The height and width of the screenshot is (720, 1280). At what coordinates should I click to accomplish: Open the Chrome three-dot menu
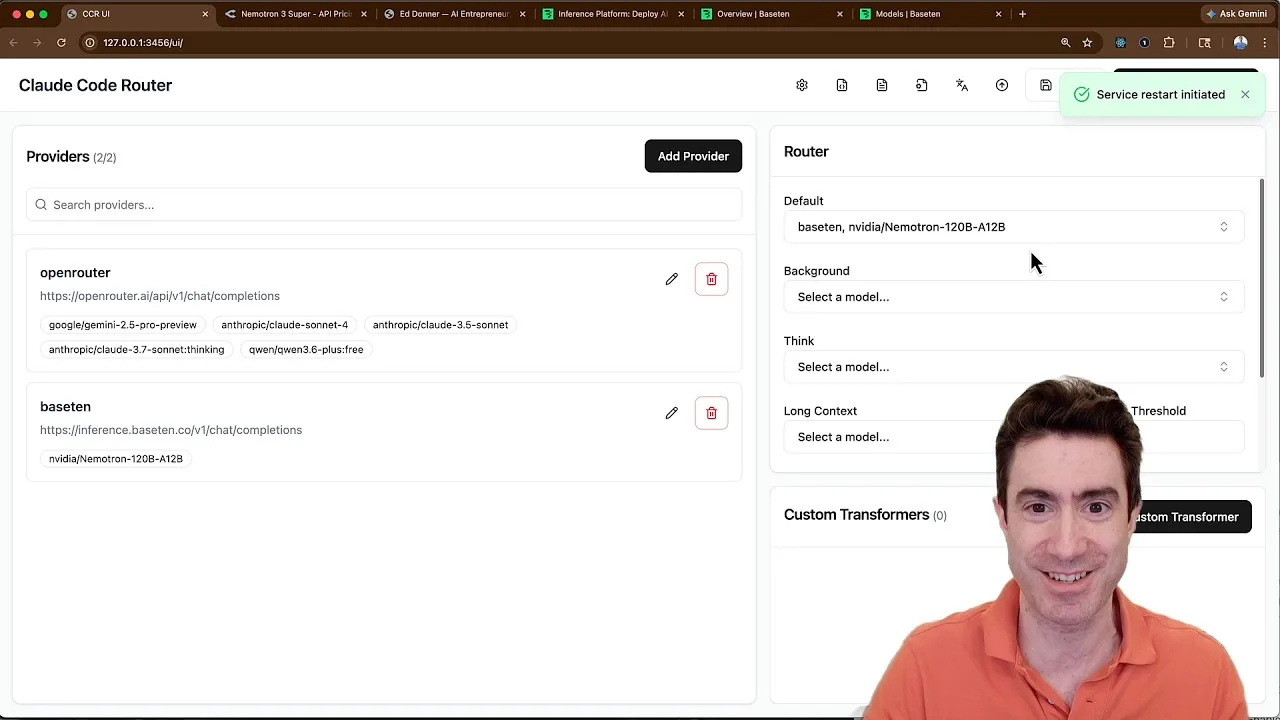click(1265, 42)
